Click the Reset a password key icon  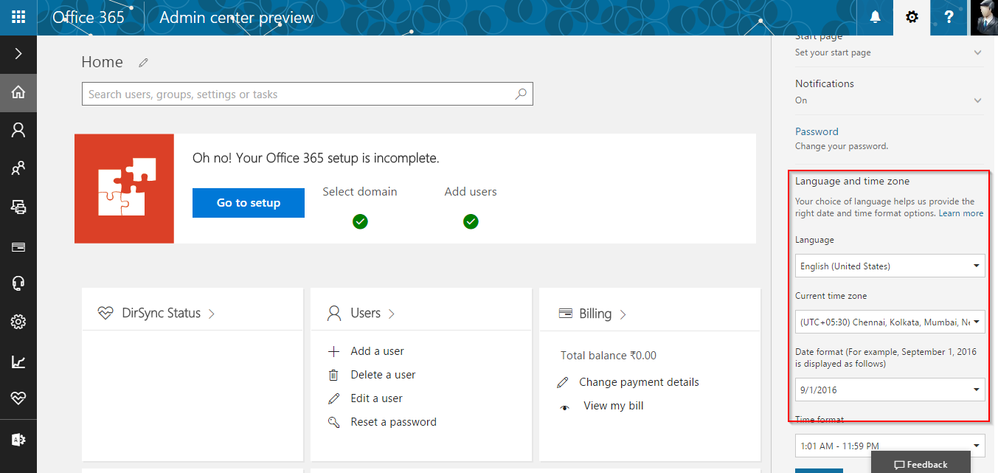(x=334, y=422)
